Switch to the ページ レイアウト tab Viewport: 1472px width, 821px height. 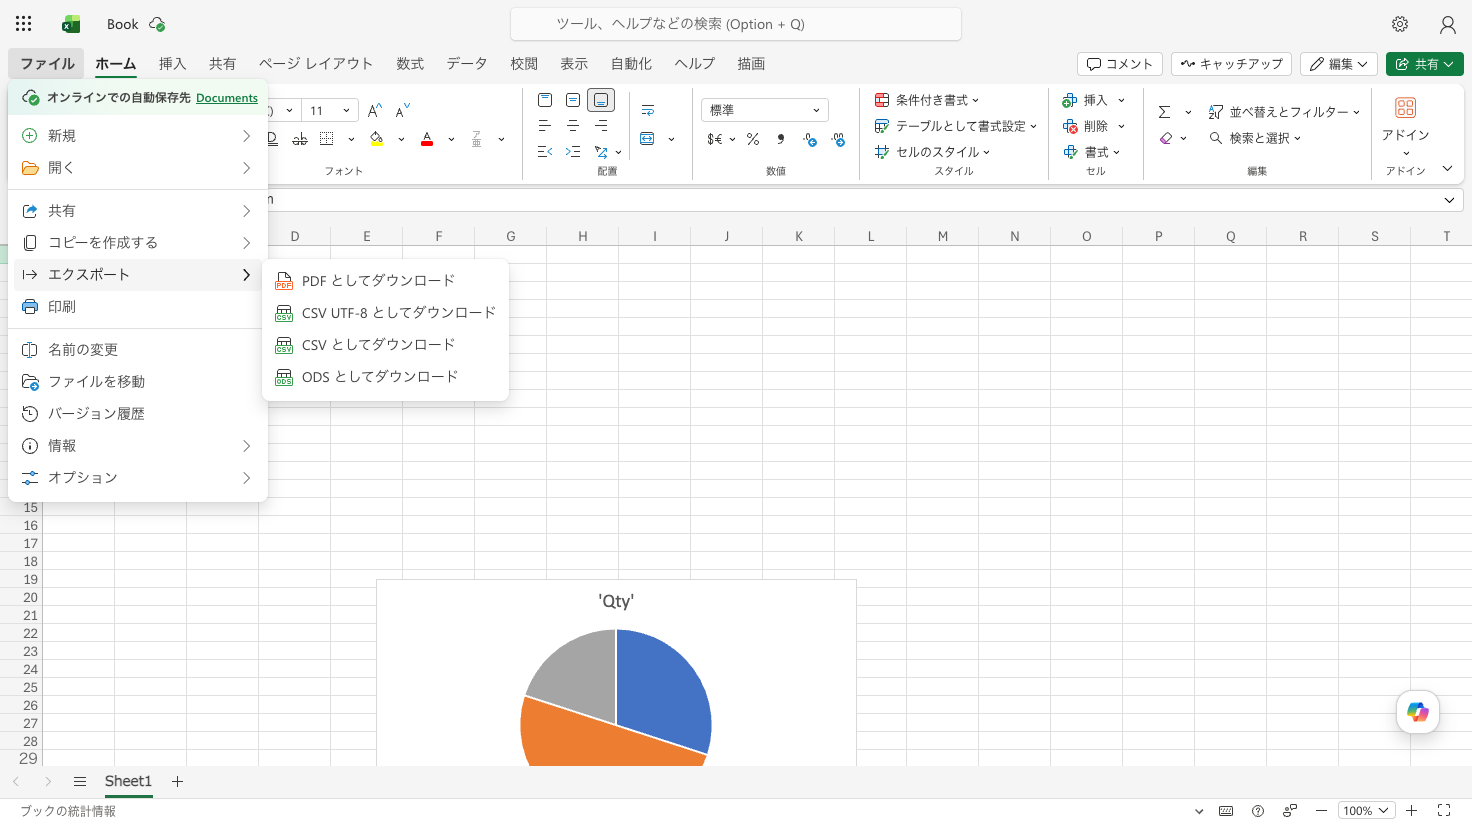pyautogui.click(x=316, y=63)
